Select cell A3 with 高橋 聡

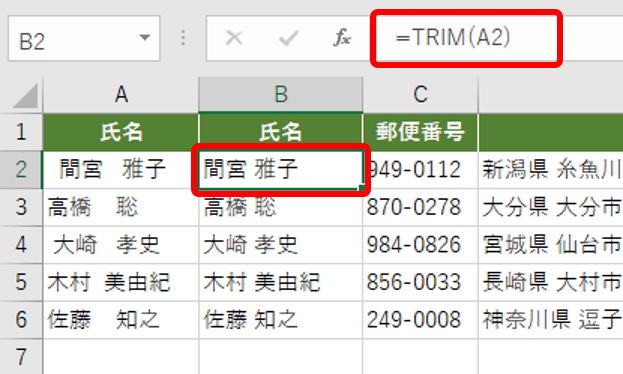click(121, 207)
